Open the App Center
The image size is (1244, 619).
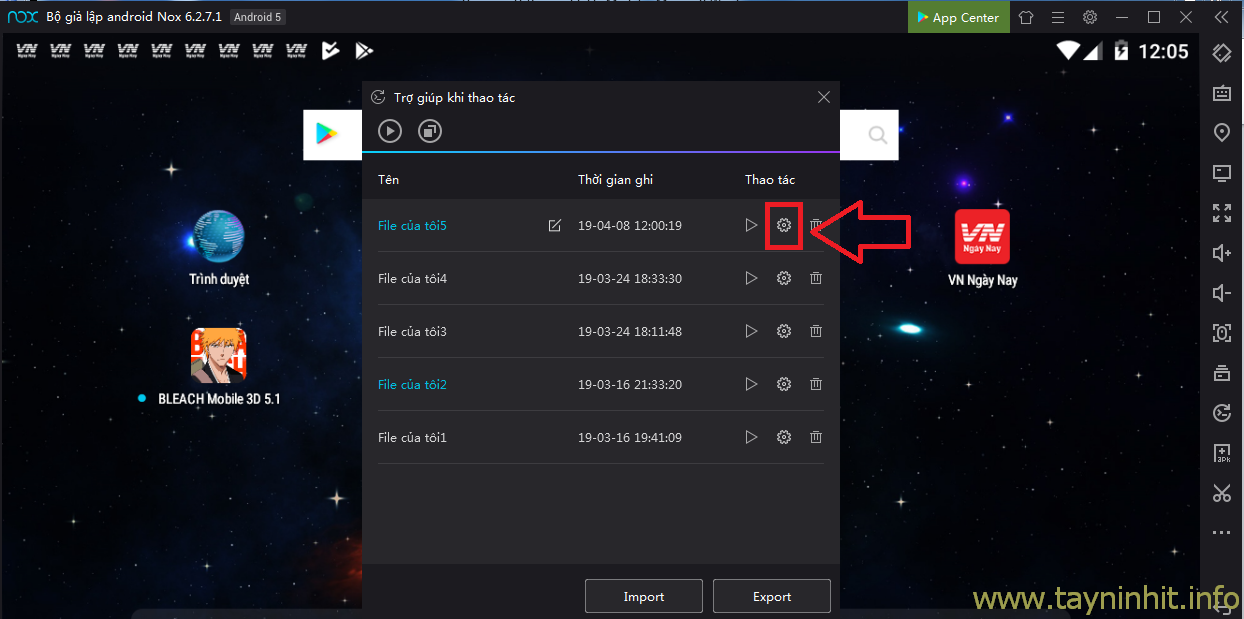(957, 17)
